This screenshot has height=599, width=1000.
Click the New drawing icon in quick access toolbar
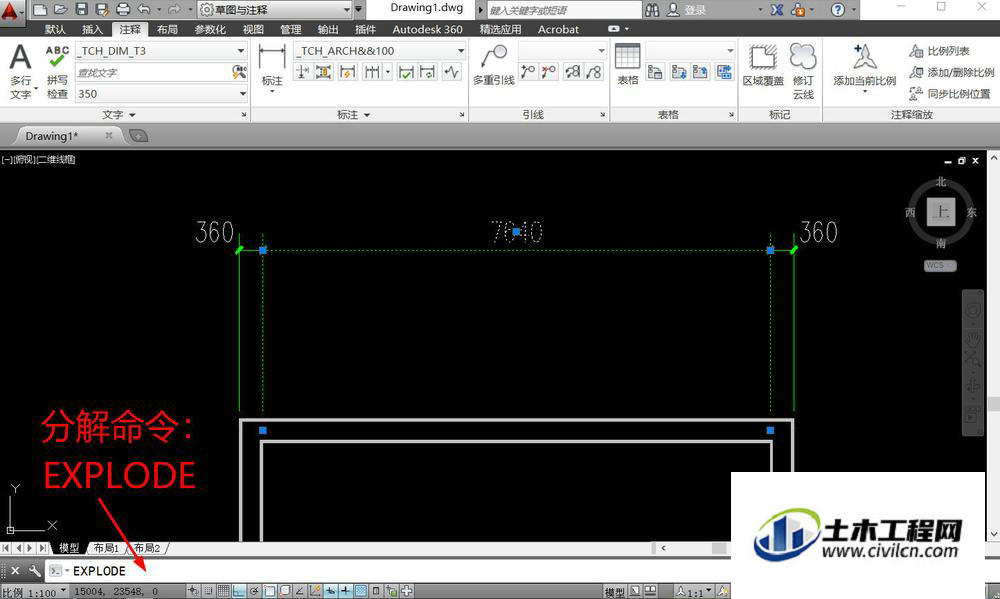point(40,10)
